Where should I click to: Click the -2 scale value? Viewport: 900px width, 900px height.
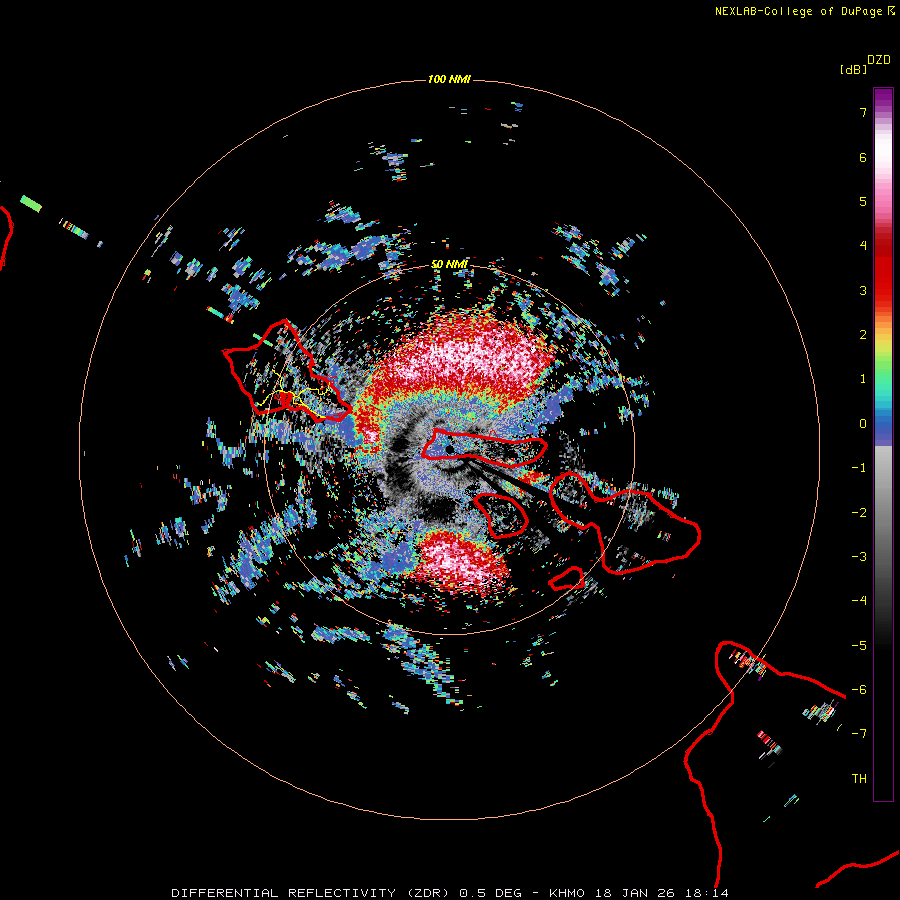click(x=859, y=513)
